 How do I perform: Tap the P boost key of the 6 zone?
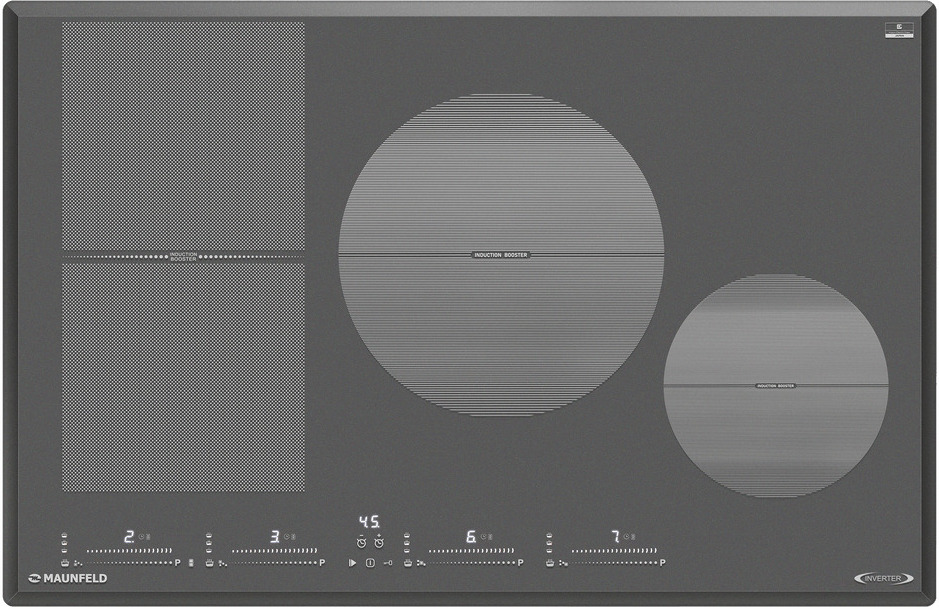(520, 563)
